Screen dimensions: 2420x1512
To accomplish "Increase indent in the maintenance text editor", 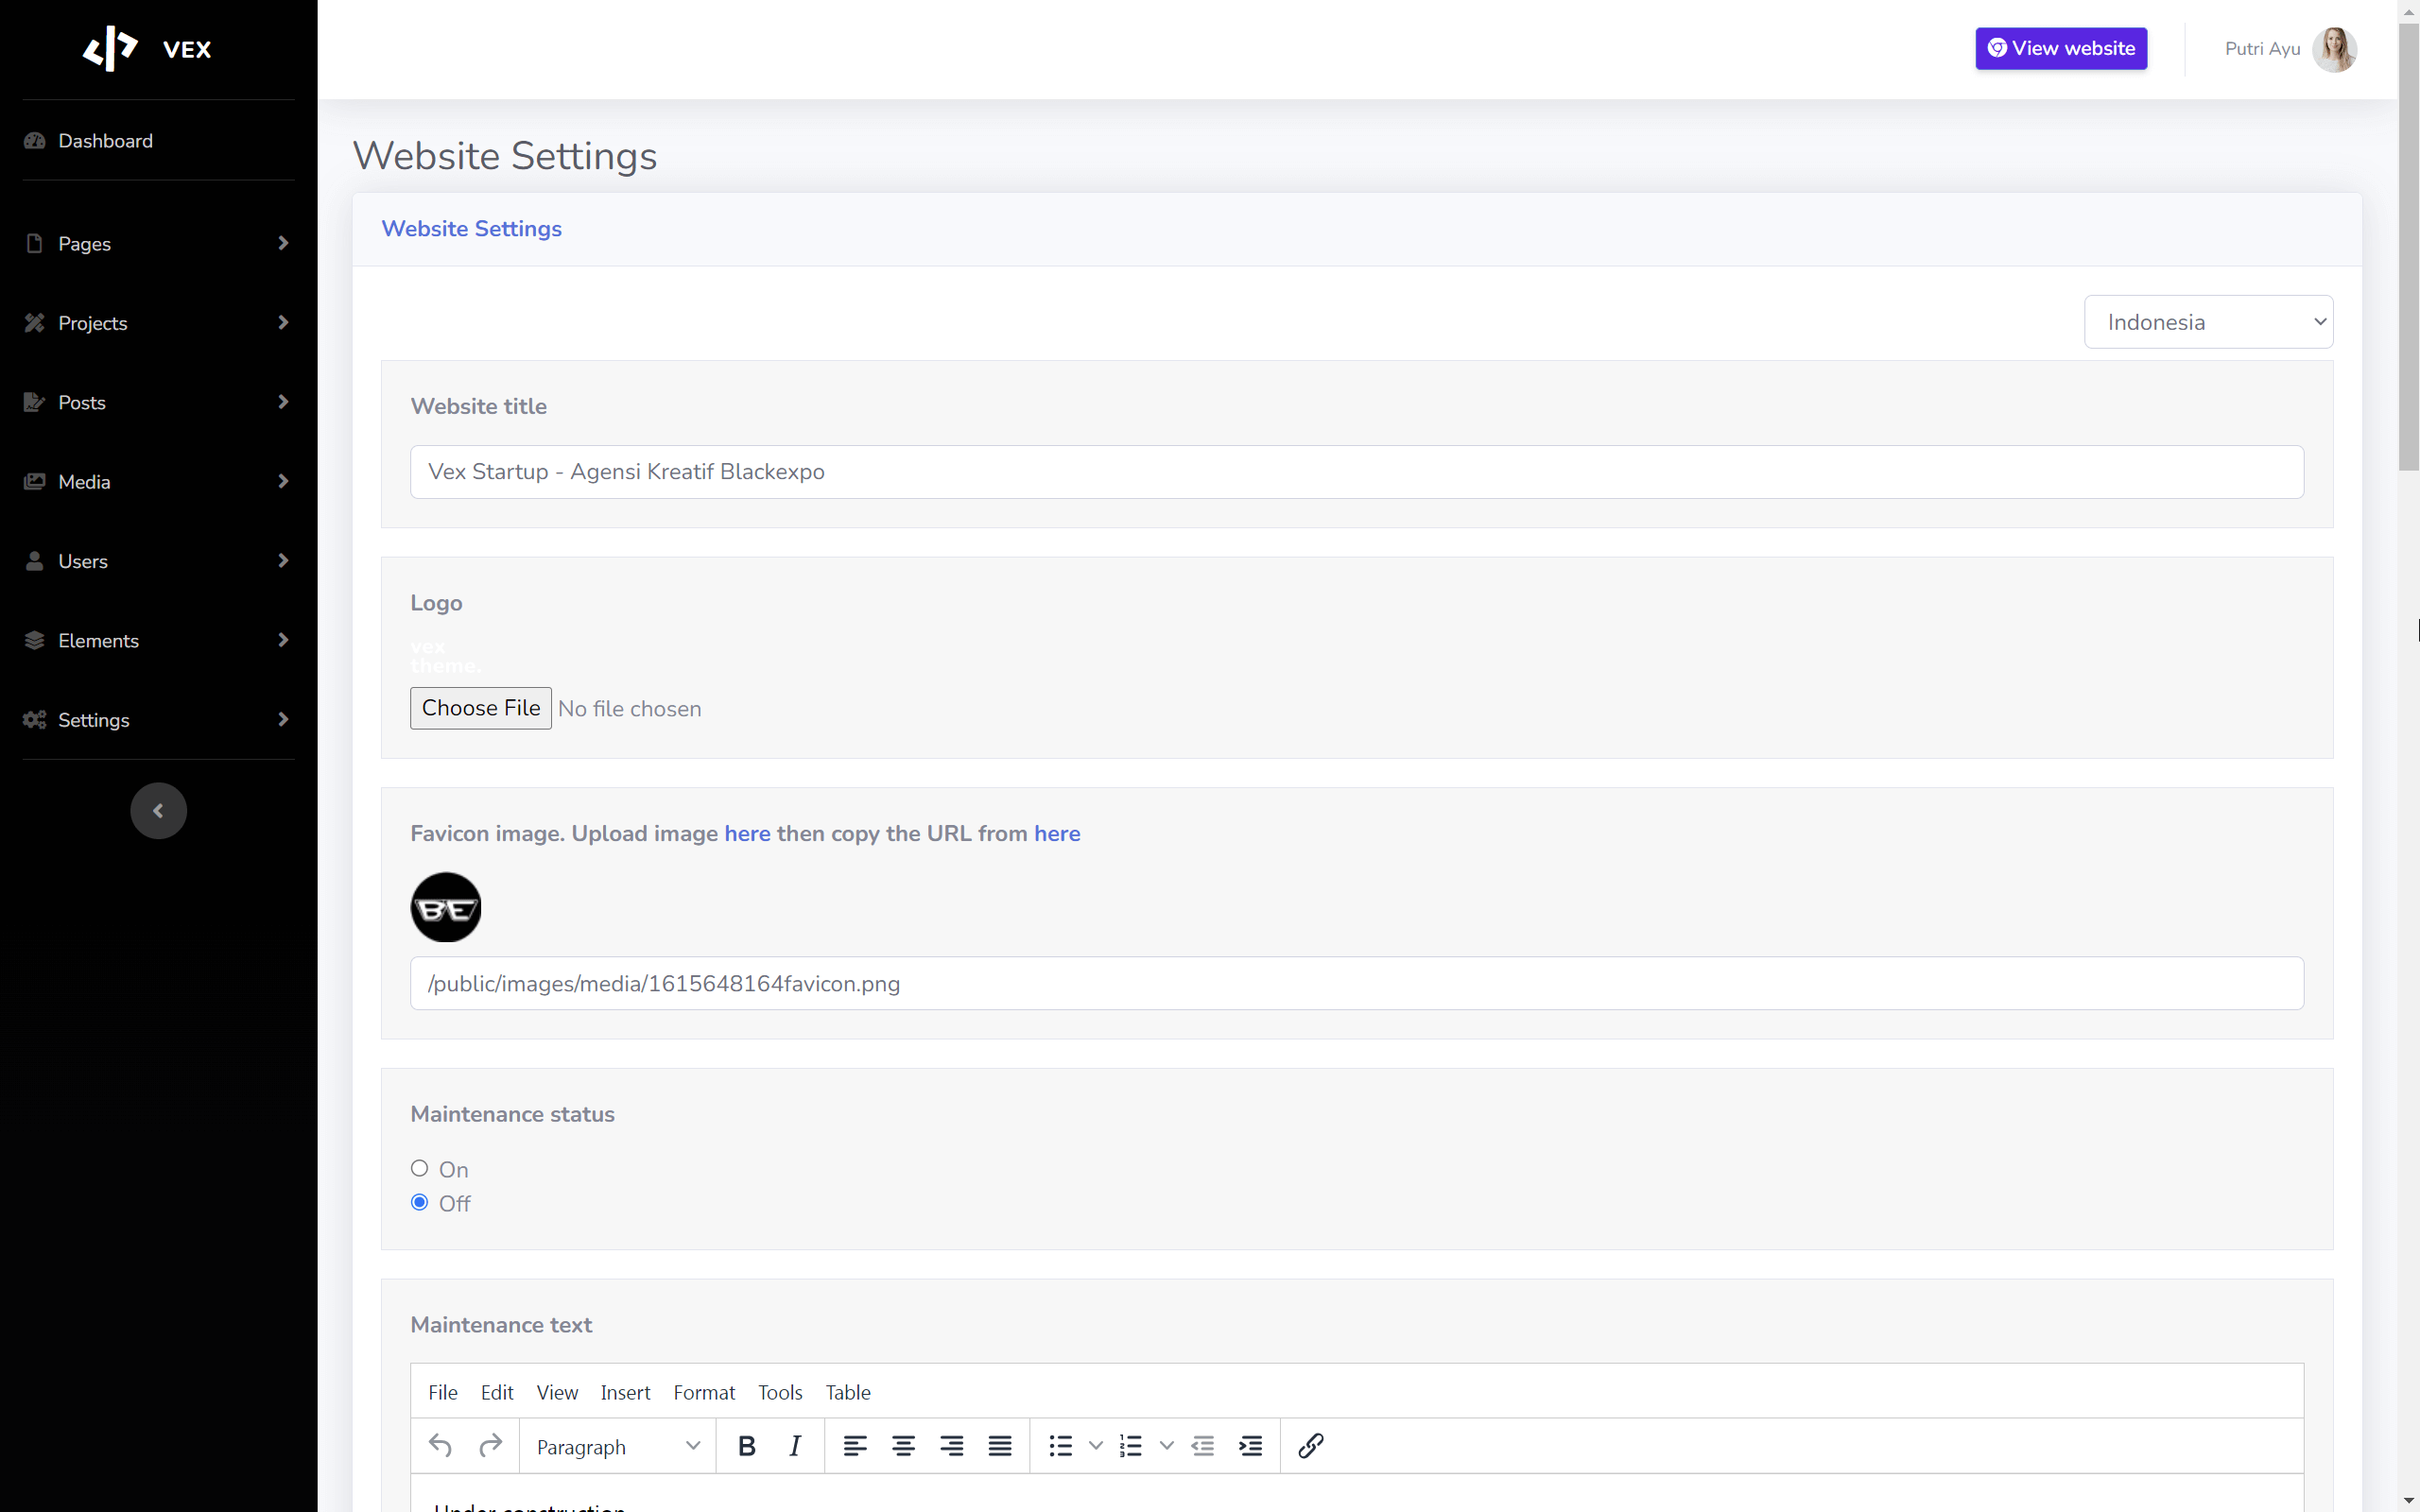I will click(x=1251, y=1445).
